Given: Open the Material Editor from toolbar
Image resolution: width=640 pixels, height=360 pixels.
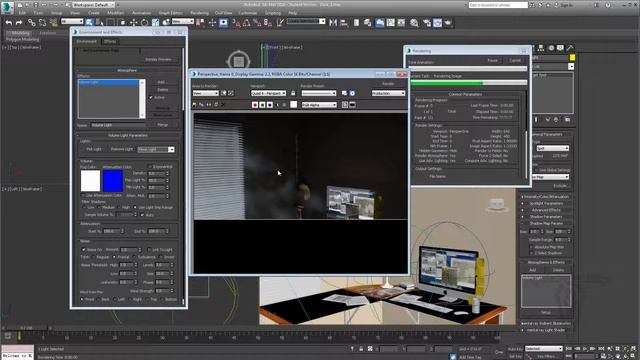Looking at the screenshot, I should 414,22.
